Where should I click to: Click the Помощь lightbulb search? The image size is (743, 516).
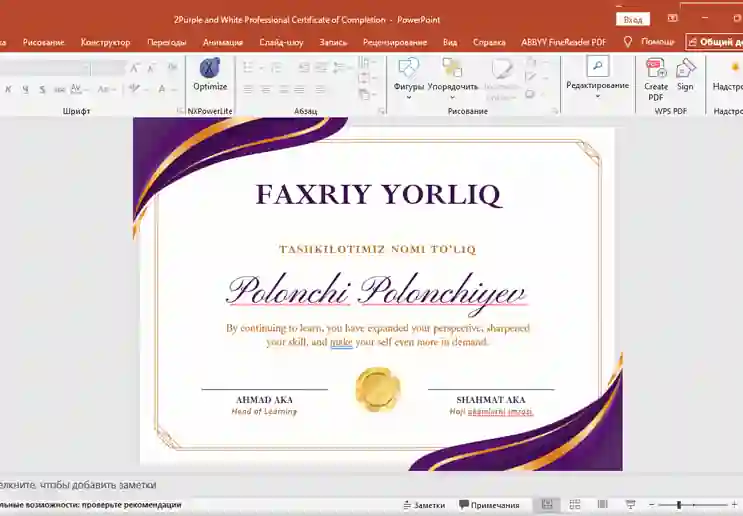[649, 42]
